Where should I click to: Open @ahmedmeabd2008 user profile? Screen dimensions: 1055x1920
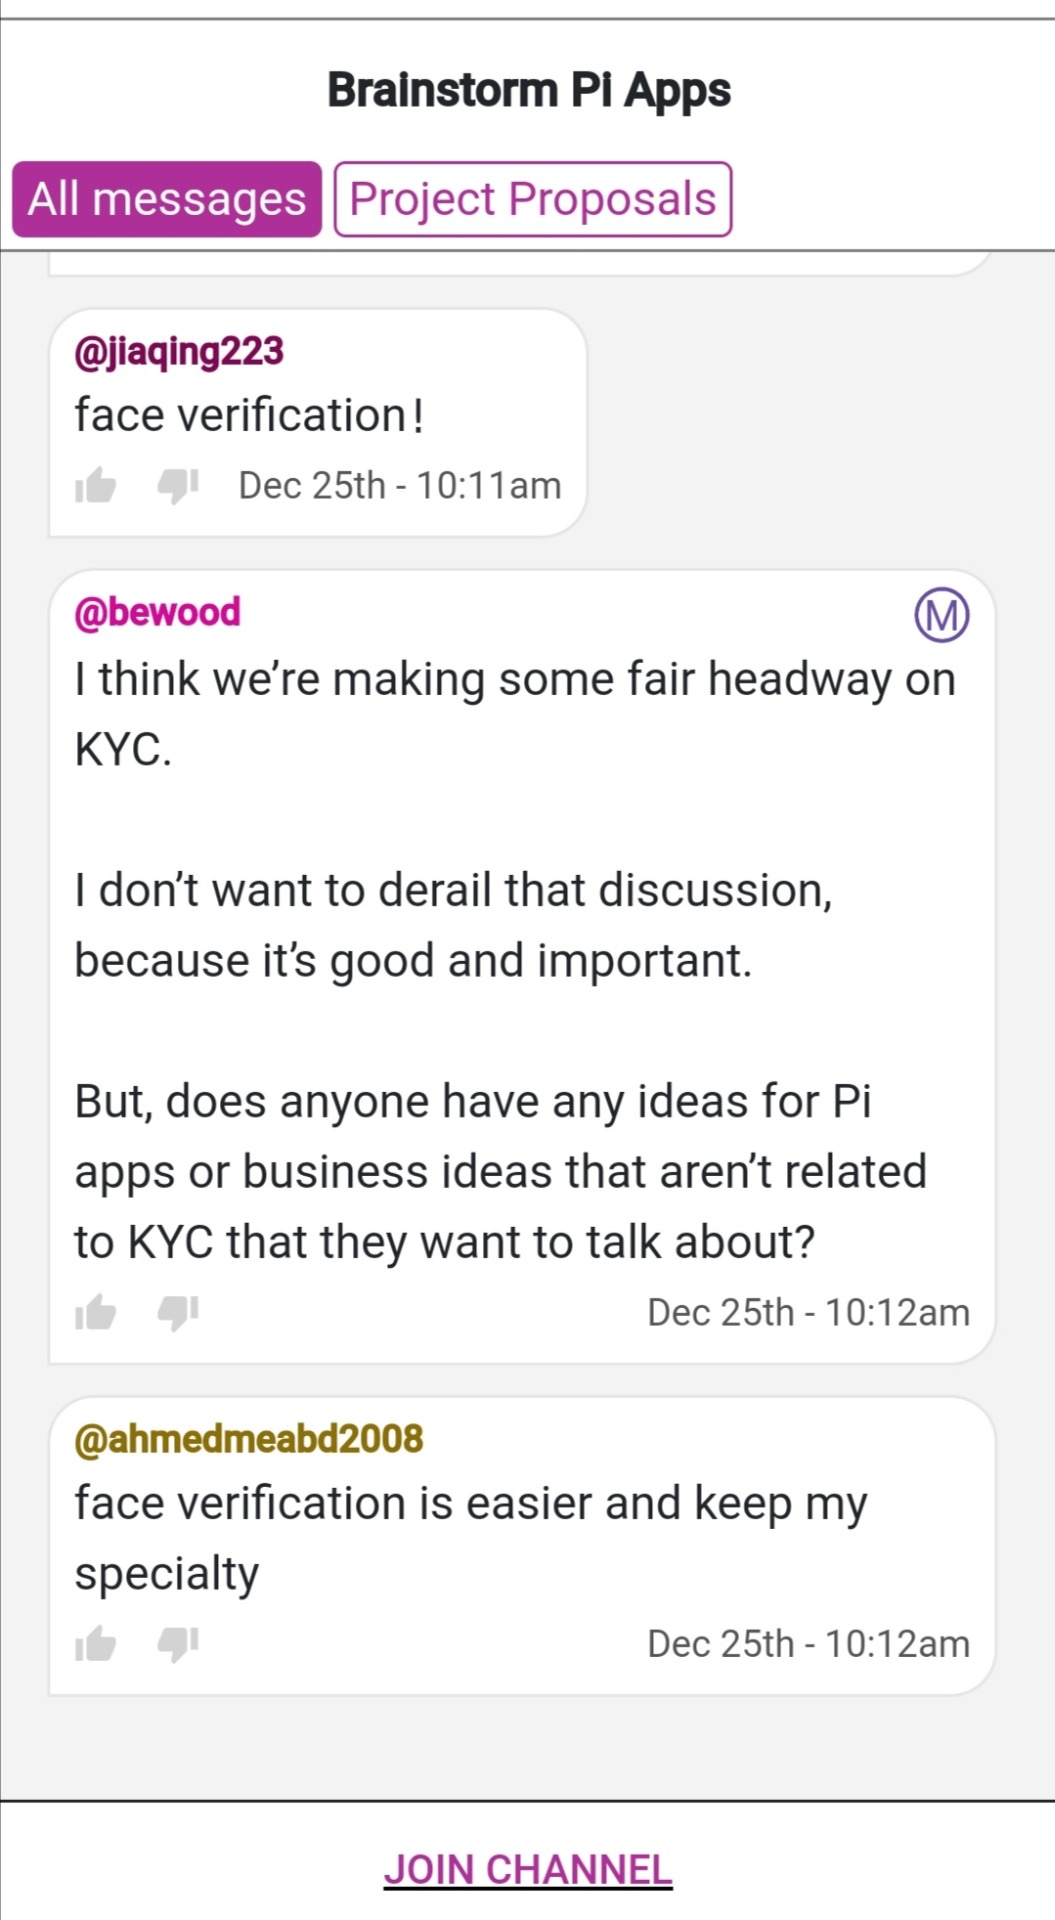click(249, 1438)
